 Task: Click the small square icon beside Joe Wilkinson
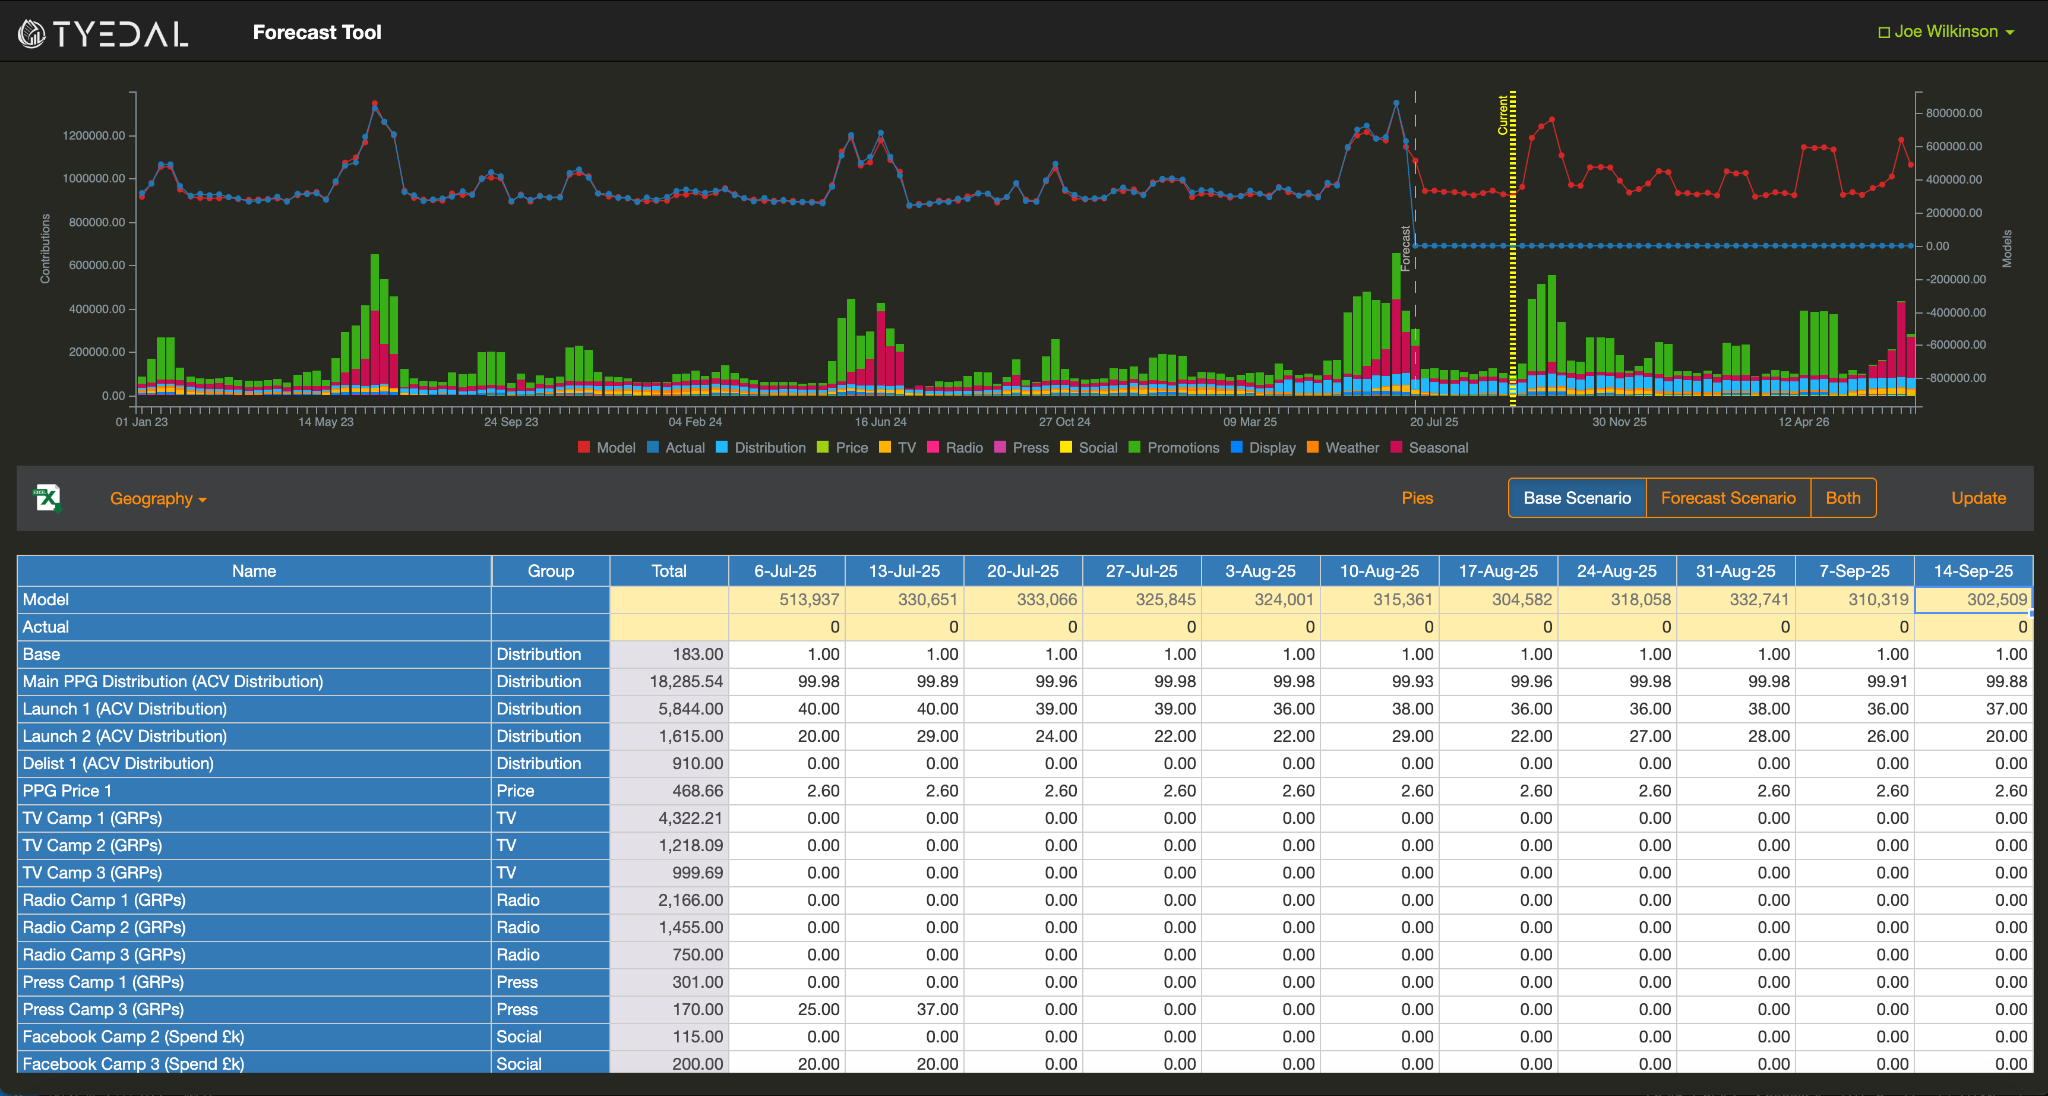1884,31
